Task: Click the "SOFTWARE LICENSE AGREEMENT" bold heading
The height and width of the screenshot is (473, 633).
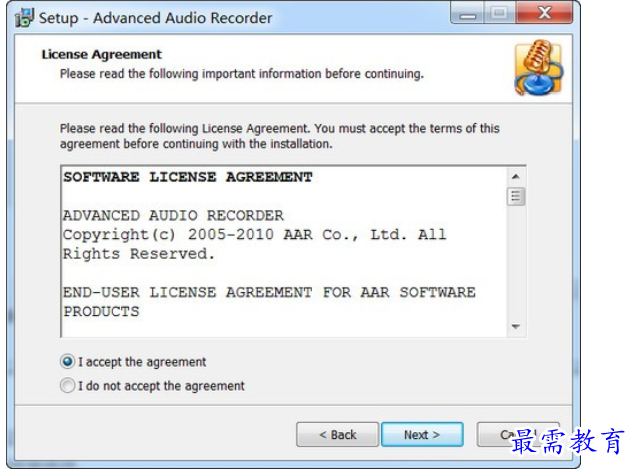Action: pyautogui.click(x=188, y=177)
